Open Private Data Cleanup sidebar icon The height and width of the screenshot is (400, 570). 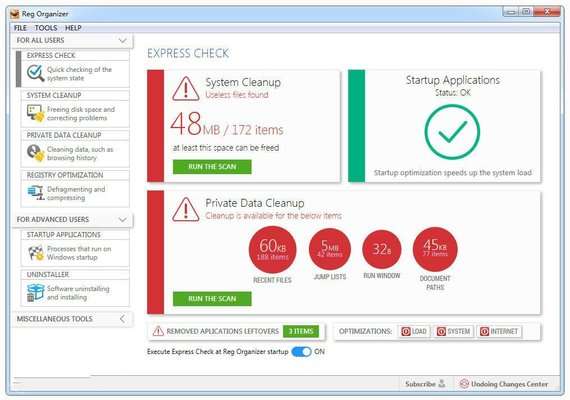pyautogui.click(x=35, y=153)
